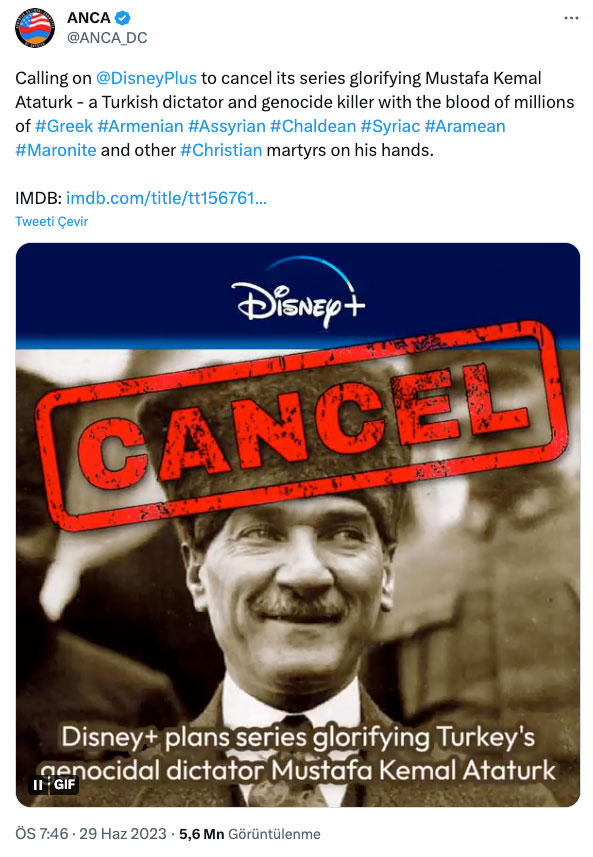Click Tweeti Çevir to translate tweet
593x857 pixels.
pos(51,221)
